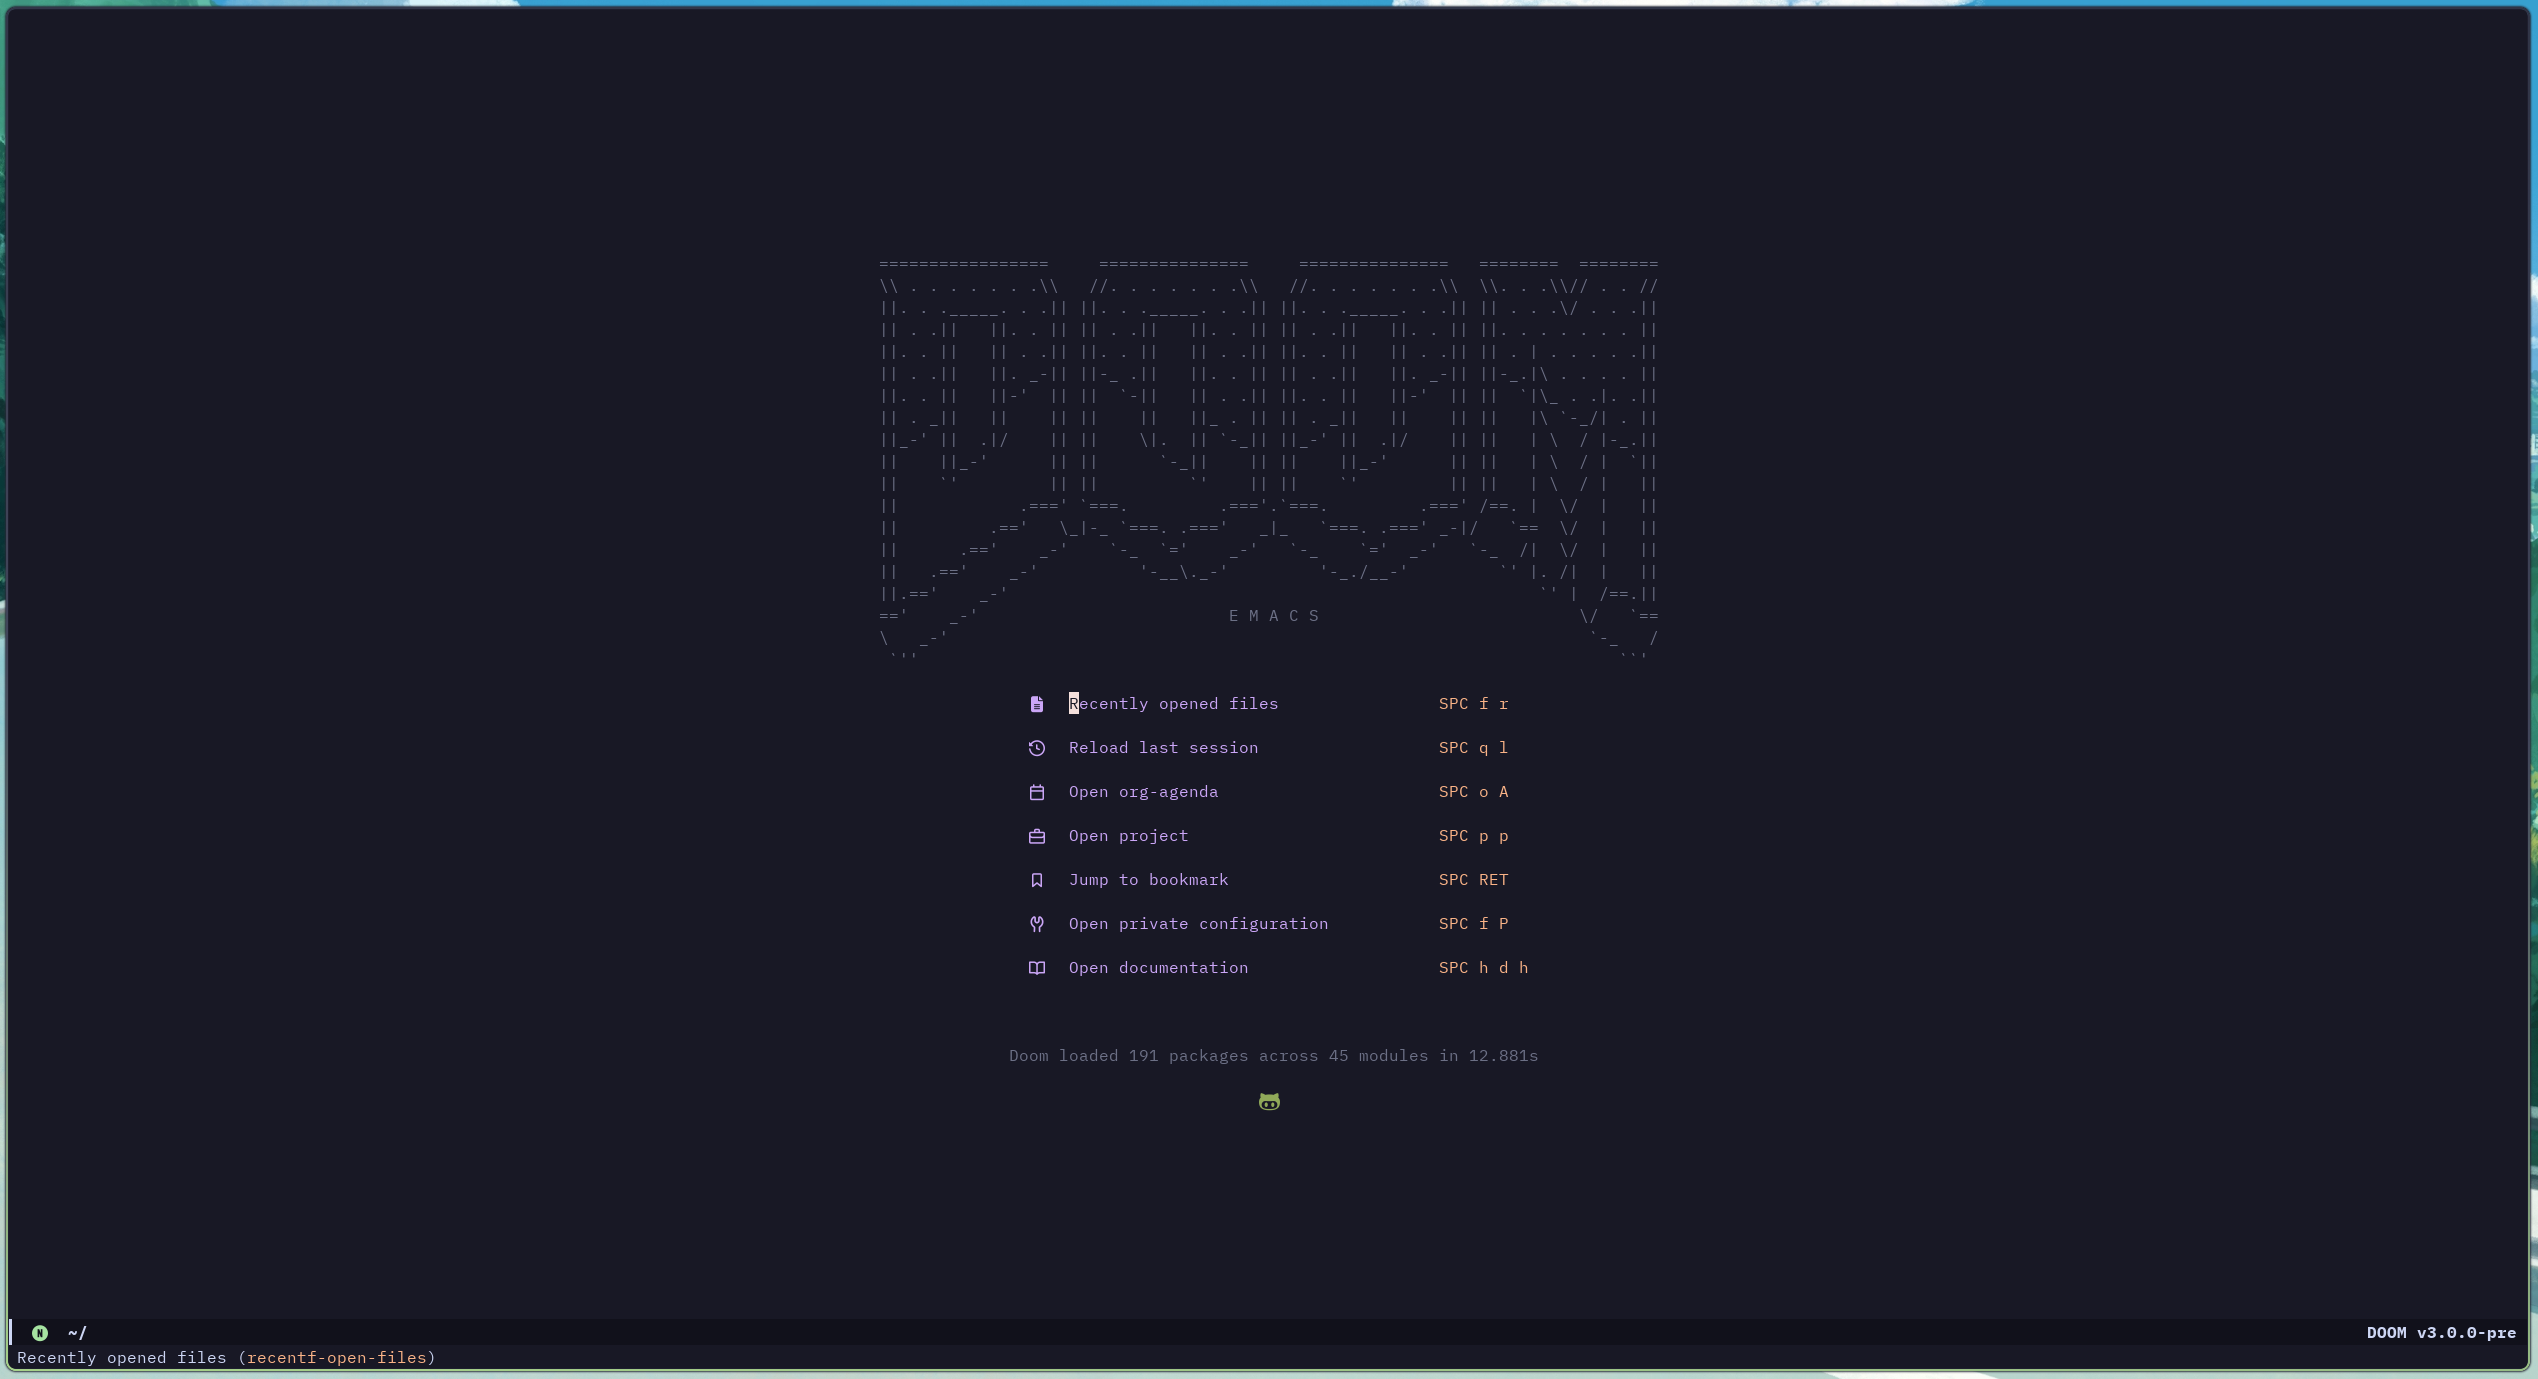The height and width of the screenshot is (1379, 2538).
Task: Click the file icon beside Recently opened files
Action: 1037,704
